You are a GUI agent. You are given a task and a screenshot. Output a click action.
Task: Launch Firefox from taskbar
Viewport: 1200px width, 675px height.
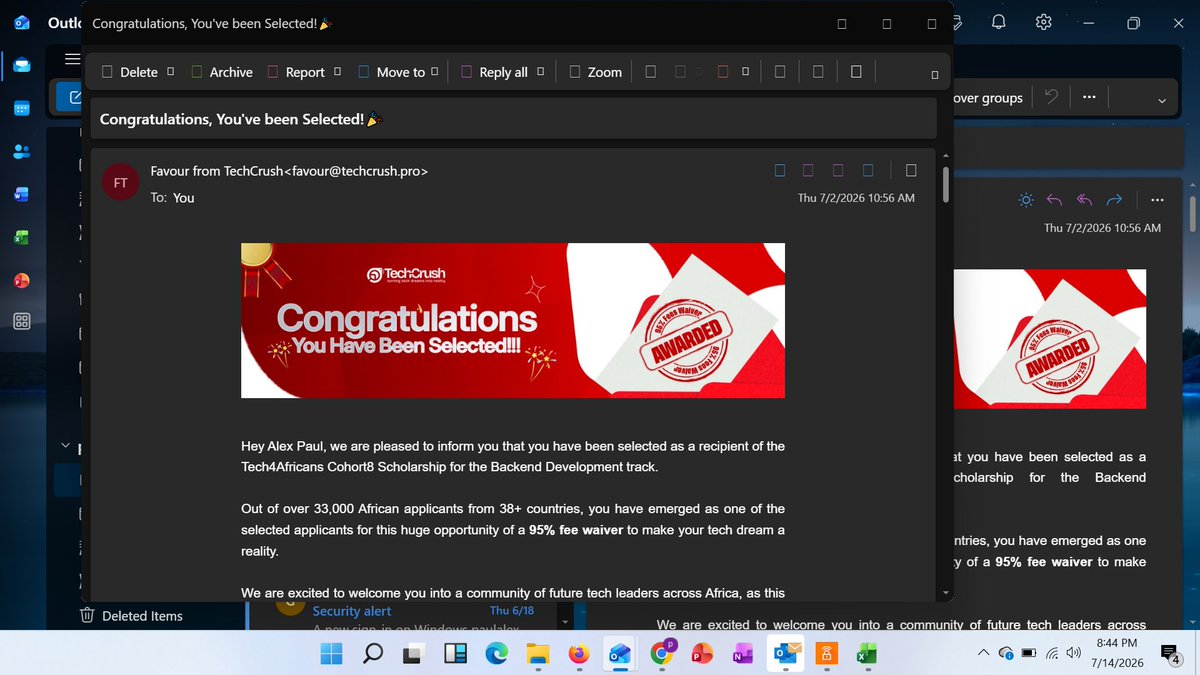(578, 654)
